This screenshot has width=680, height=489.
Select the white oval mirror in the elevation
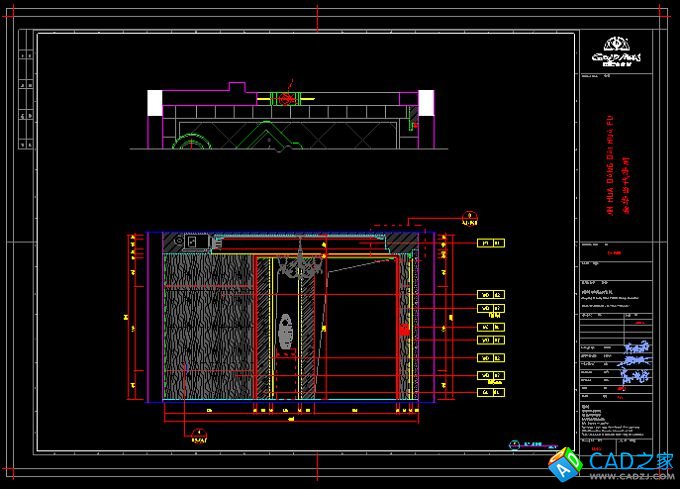(286, 331)
